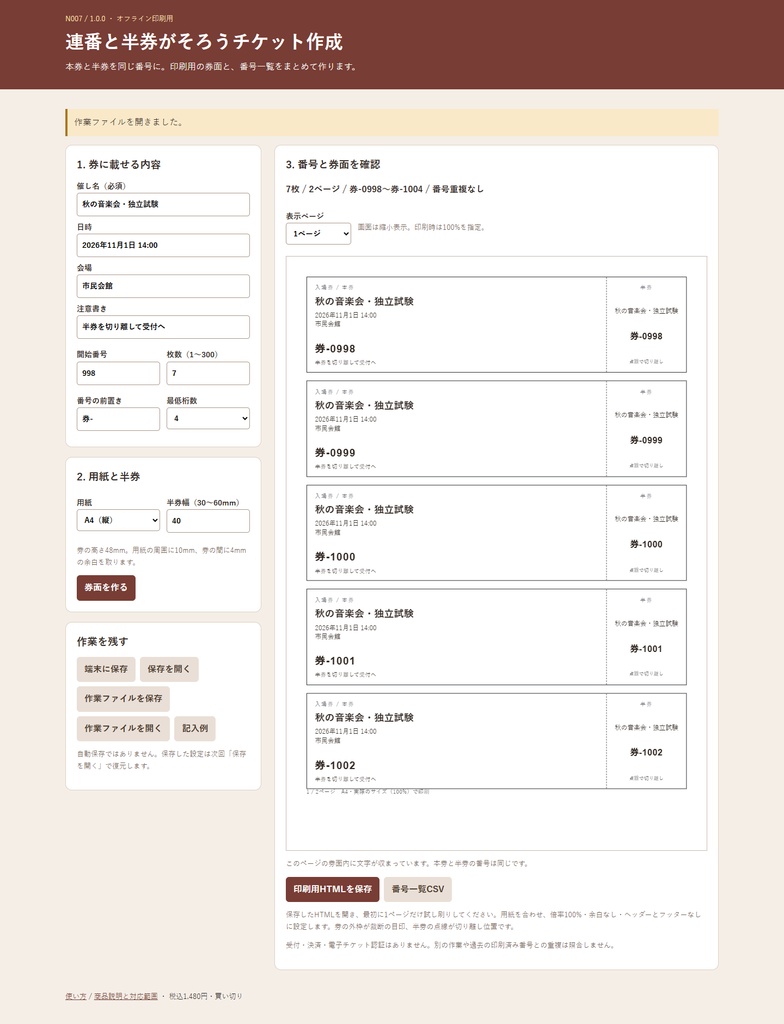Click the 端末に保存 button
The width and height of the screenshot is (784, 1024).
106,669
